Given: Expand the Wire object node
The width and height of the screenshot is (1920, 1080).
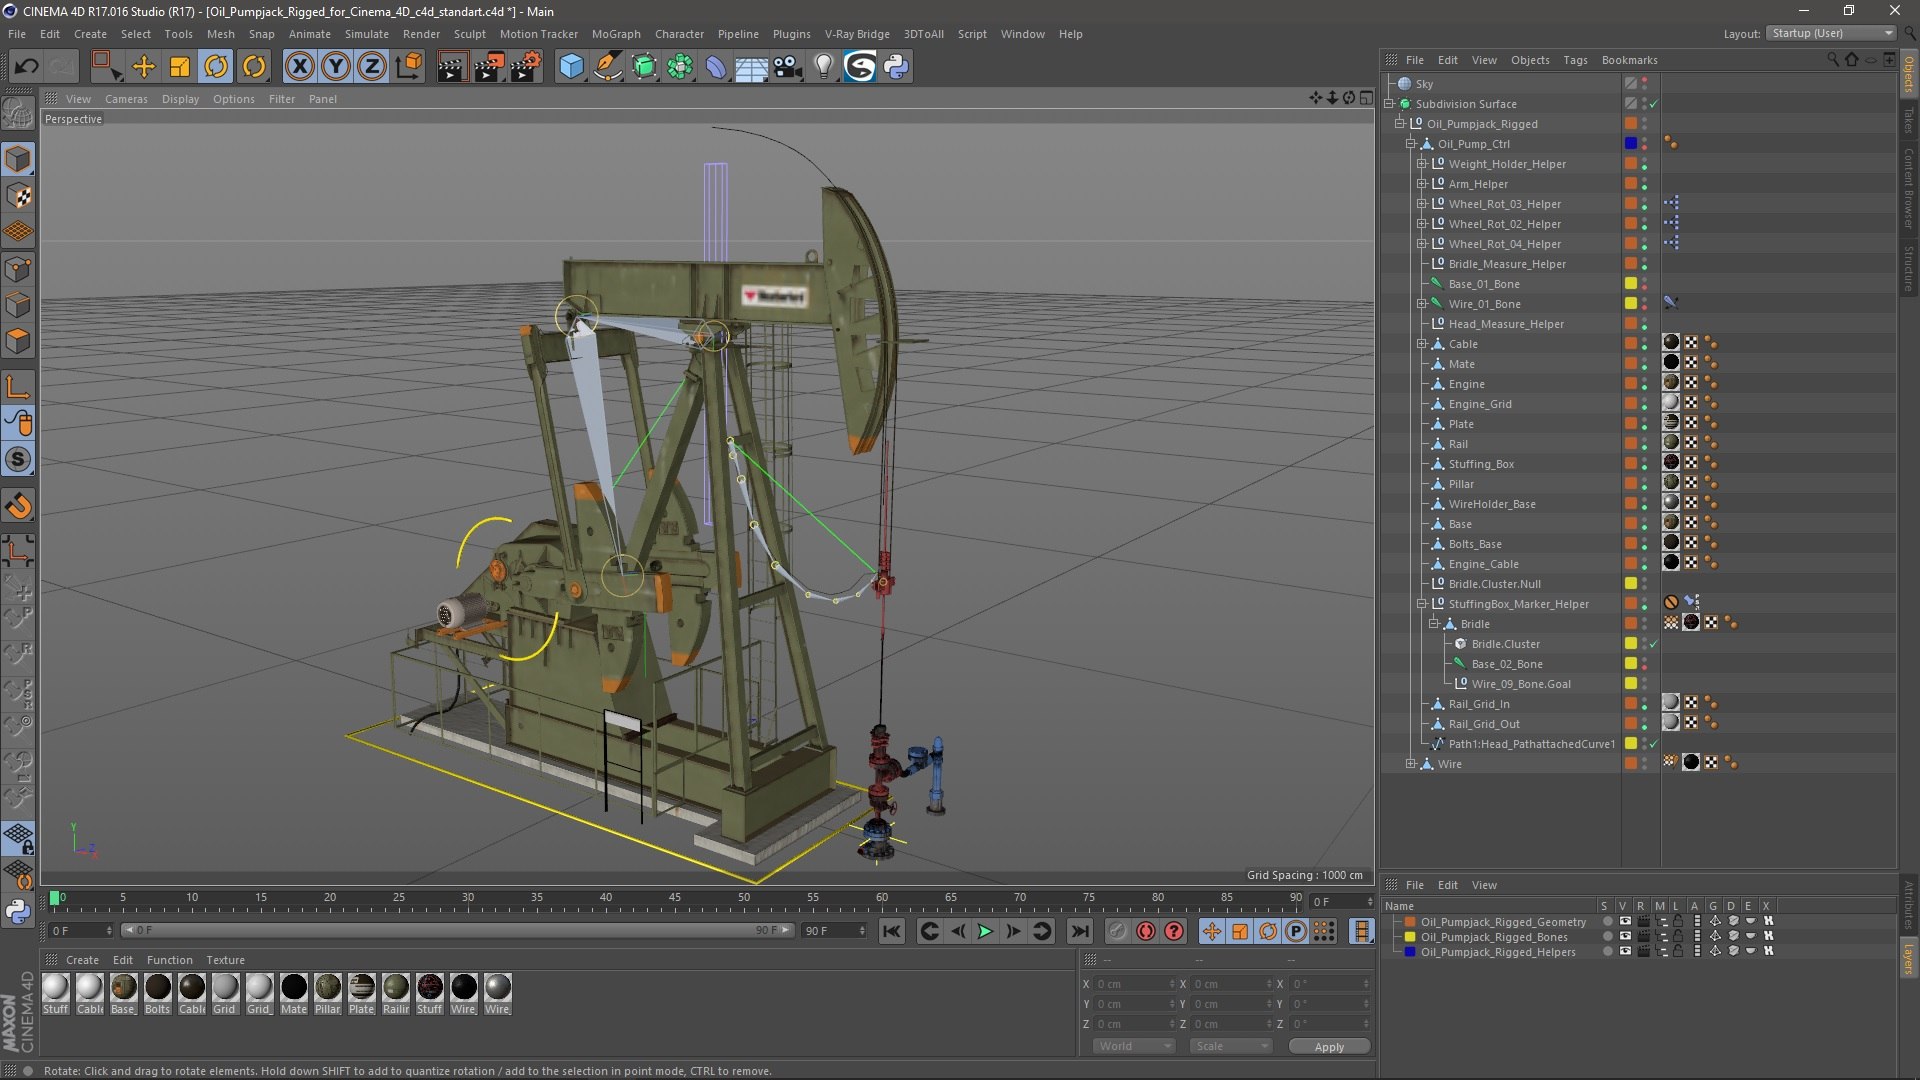Looking at the screenshot, I should [1411, 764].
